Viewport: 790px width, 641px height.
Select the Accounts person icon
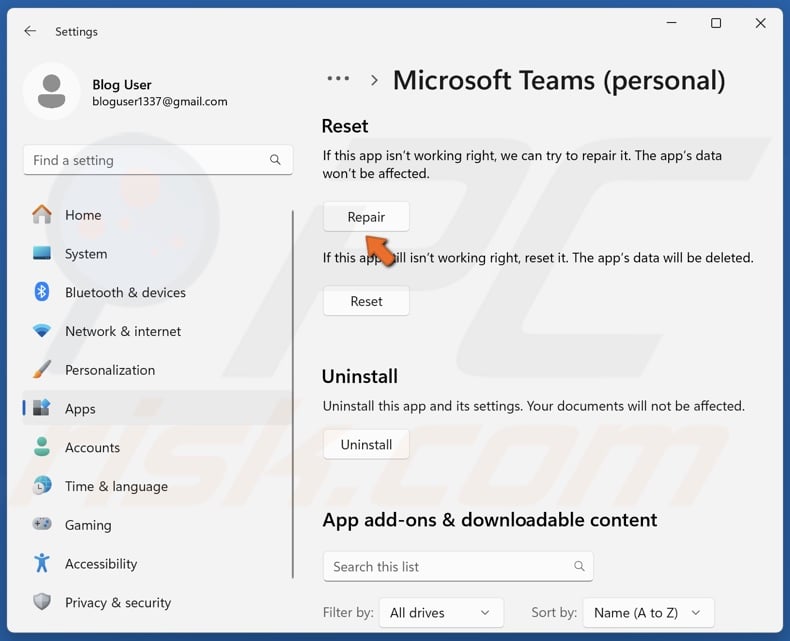pos(42,447)
